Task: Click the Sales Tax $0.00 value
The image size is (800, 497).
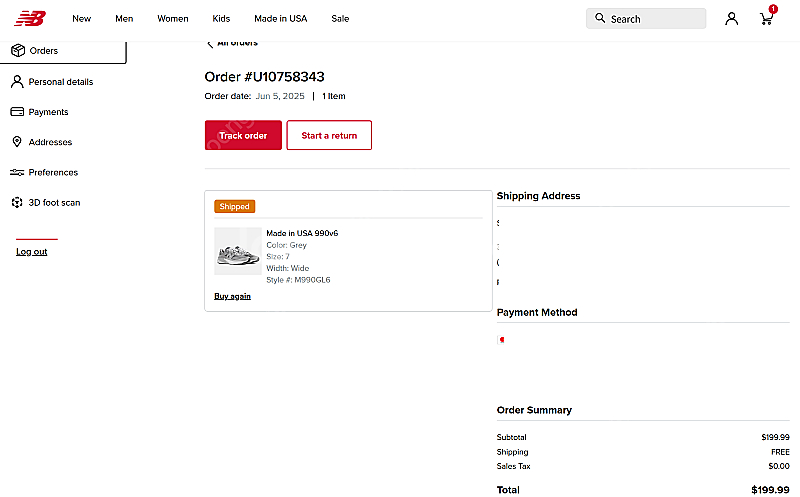Action: pos(779,466)
